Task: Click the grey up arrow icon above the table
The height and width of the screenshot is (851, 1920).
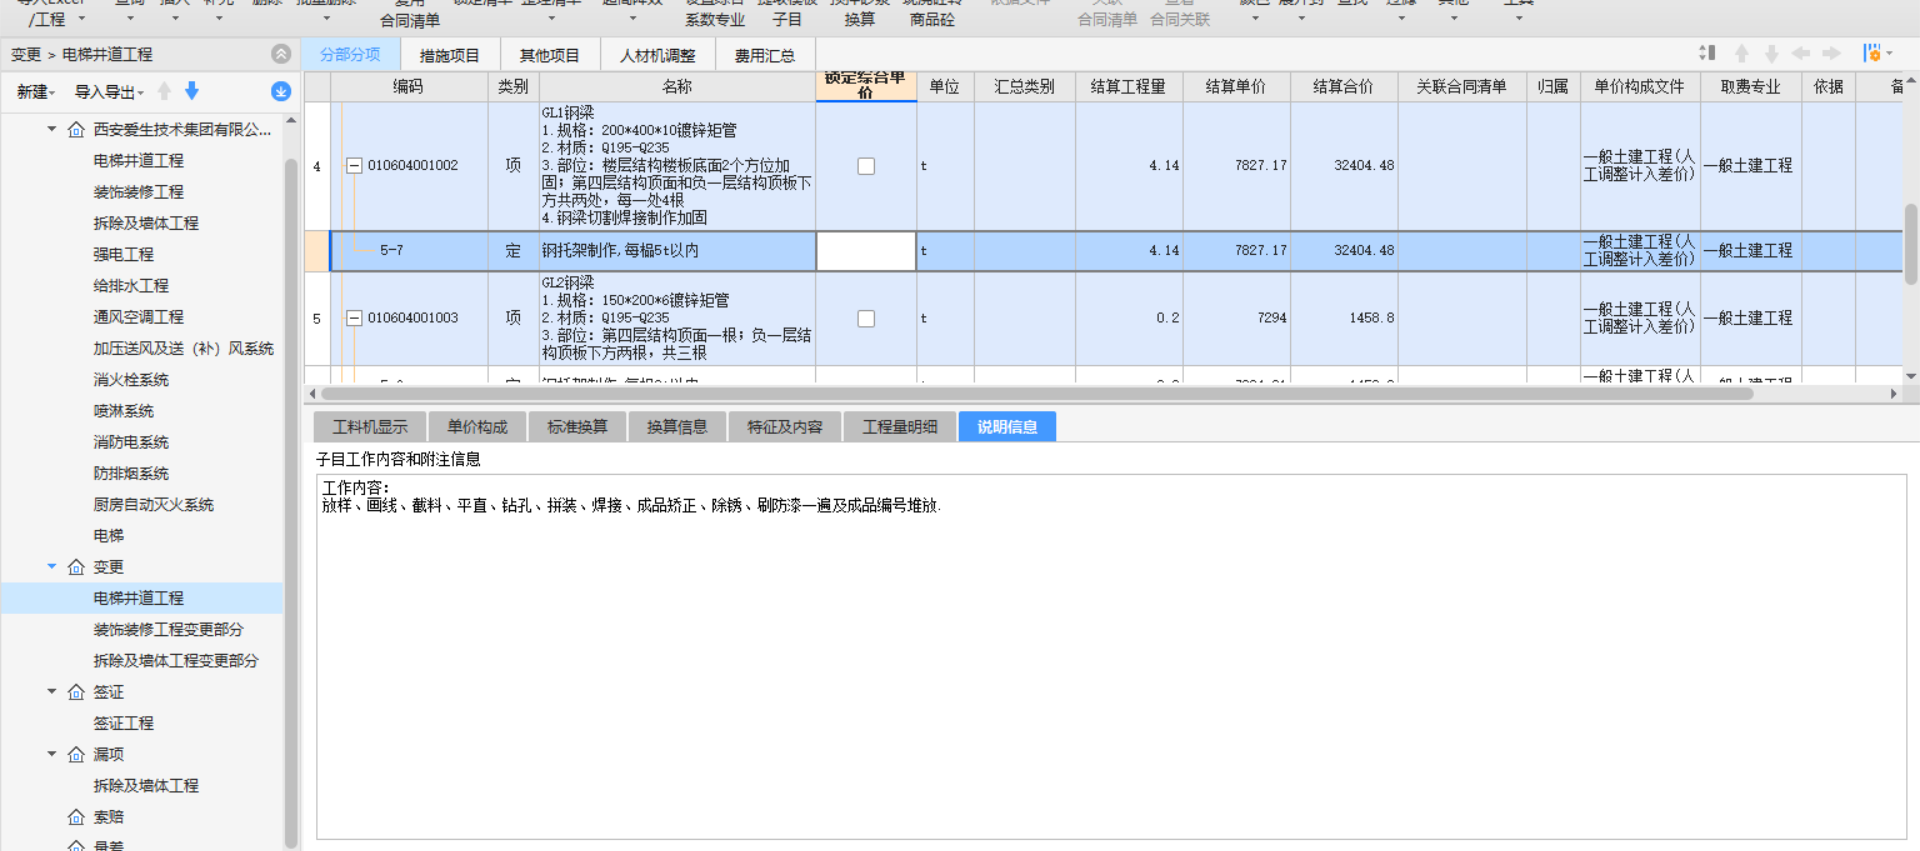Action: [x=1742, y=53]
